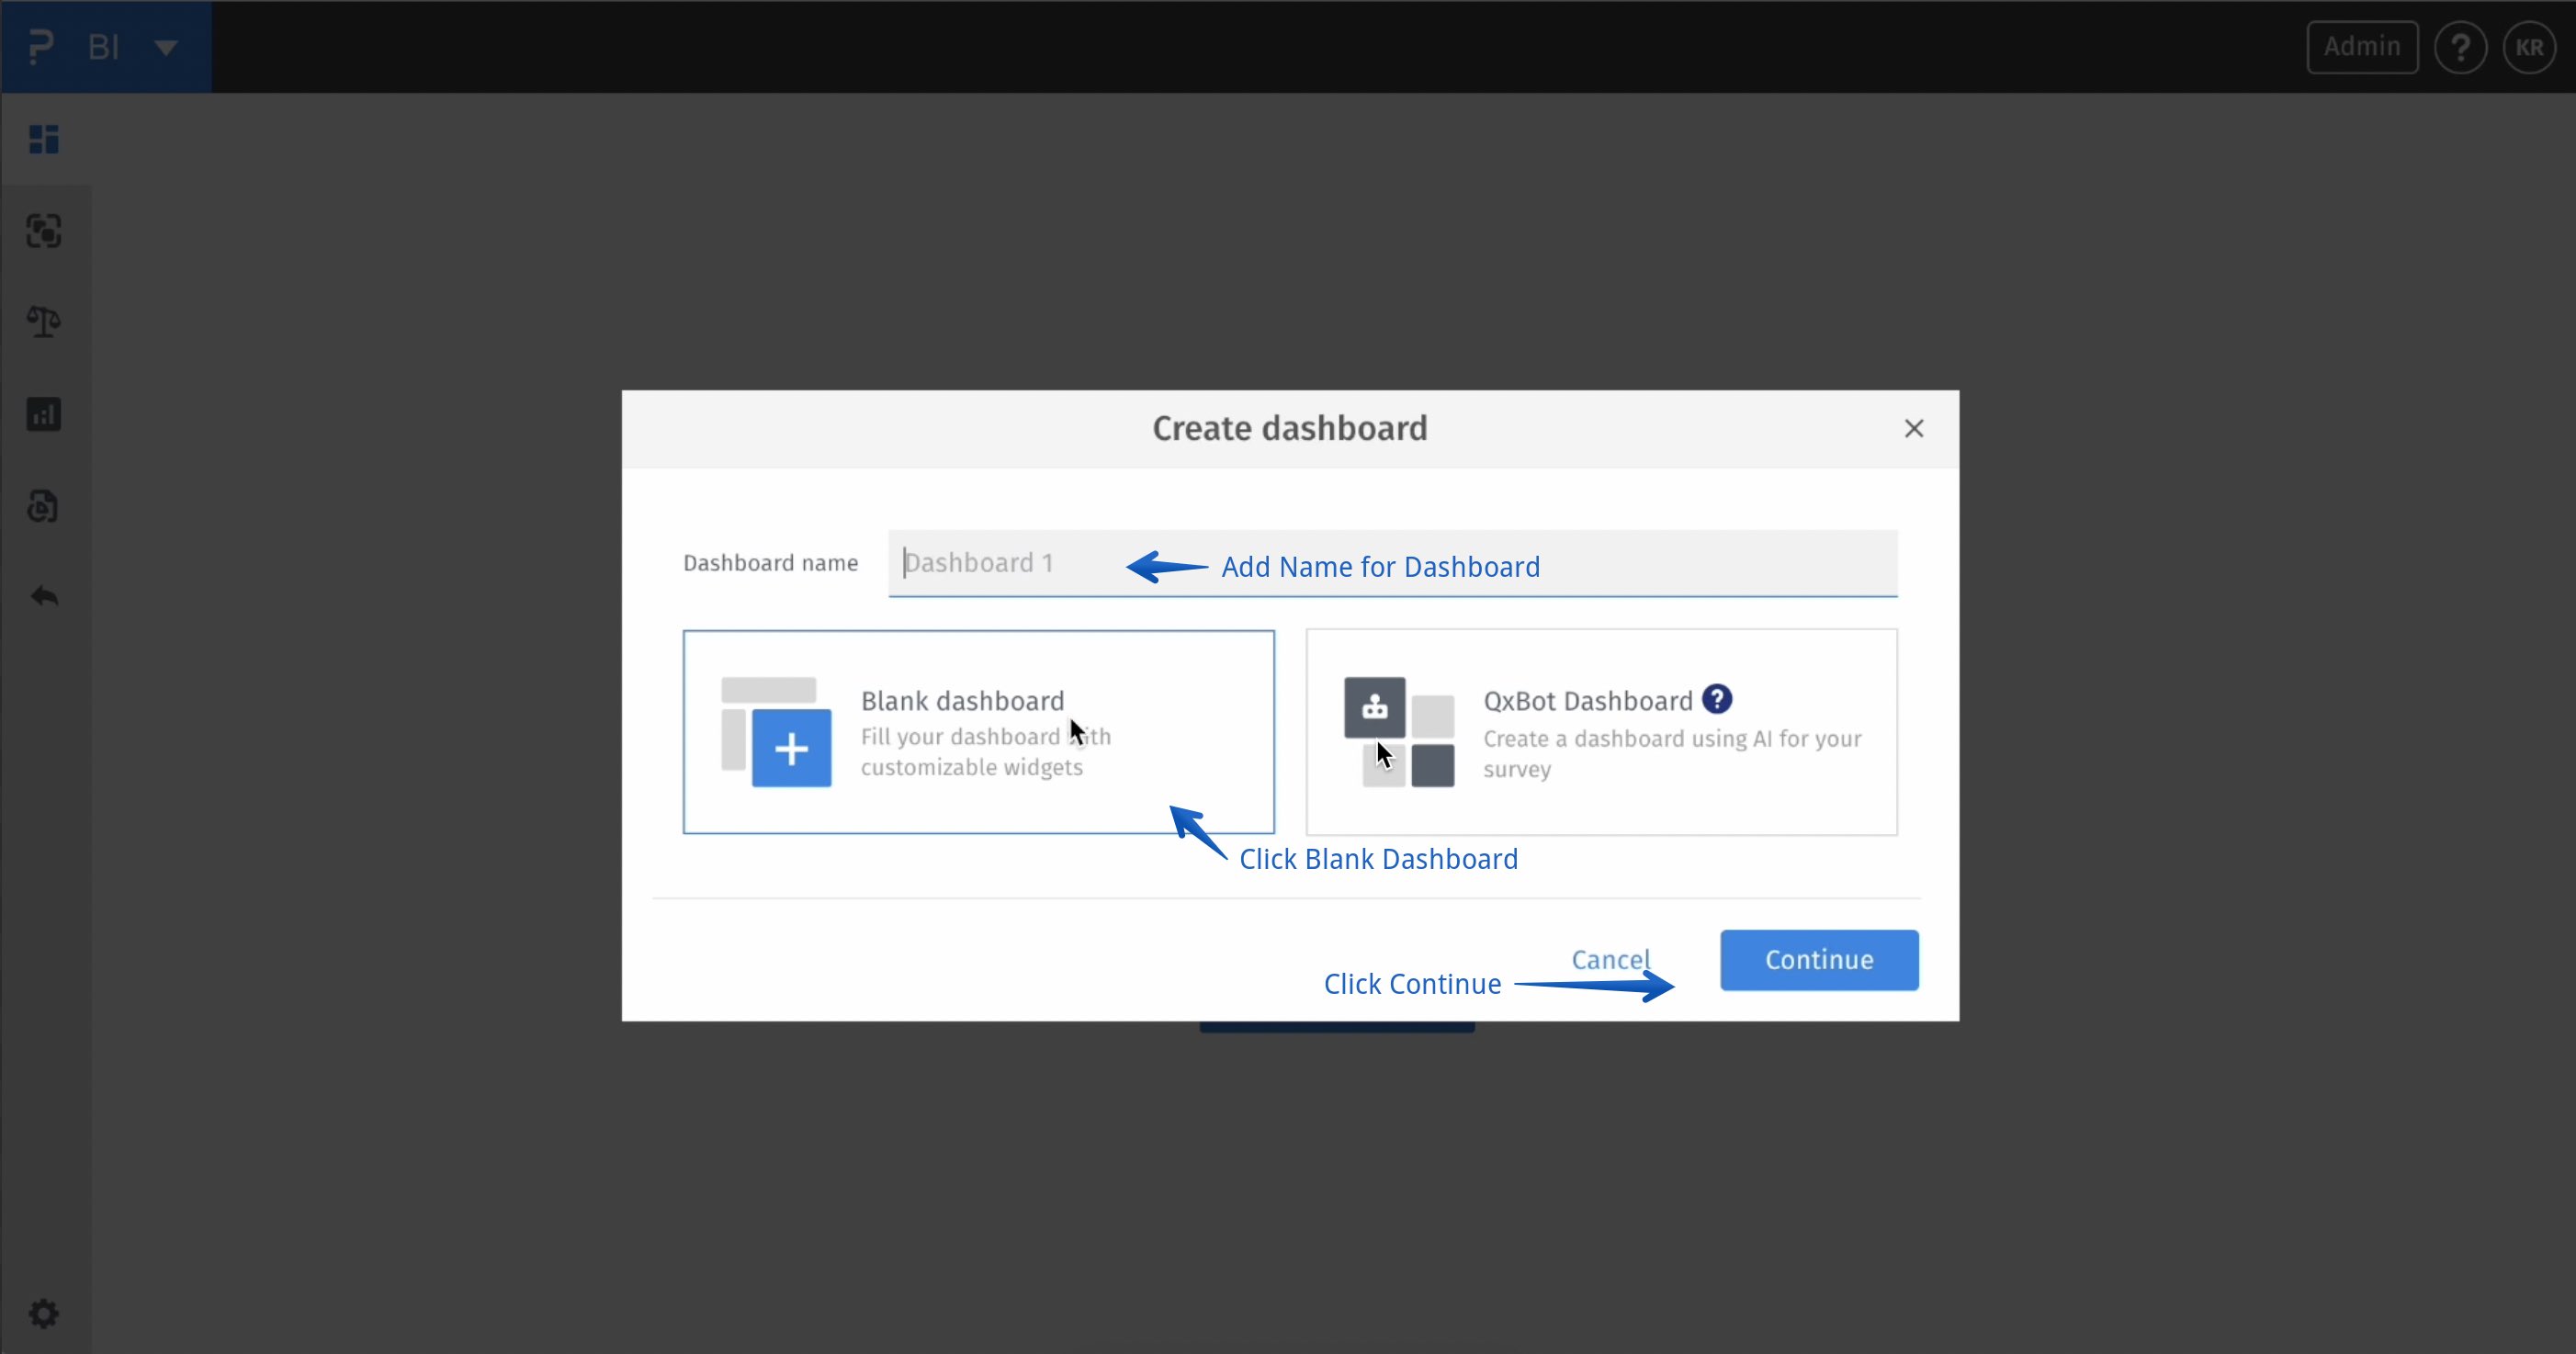Click Admin in the top bar
The image size is (2576, 1354).
(x=2362, y=47)
